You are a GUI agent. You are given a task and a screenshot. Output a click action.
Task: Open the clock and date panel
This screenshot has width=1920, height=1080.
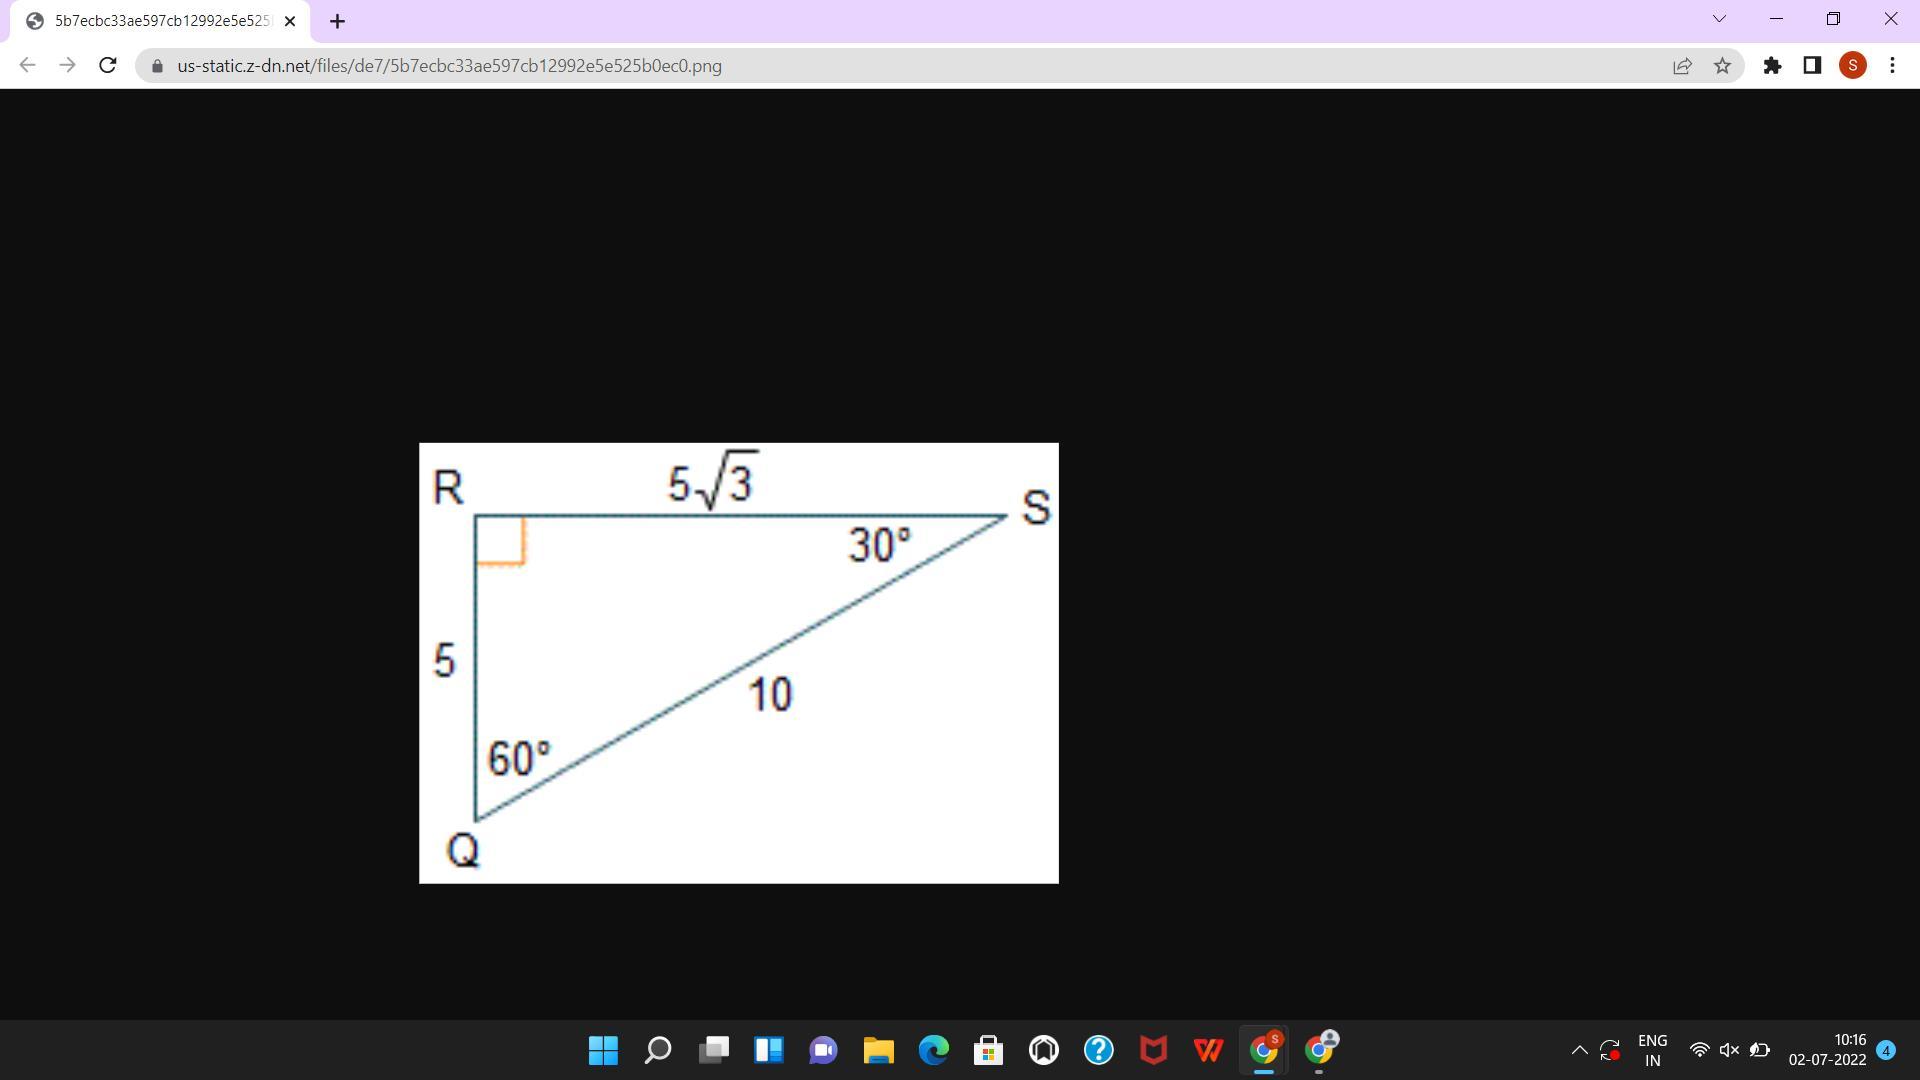[x=1827, y=1050]
